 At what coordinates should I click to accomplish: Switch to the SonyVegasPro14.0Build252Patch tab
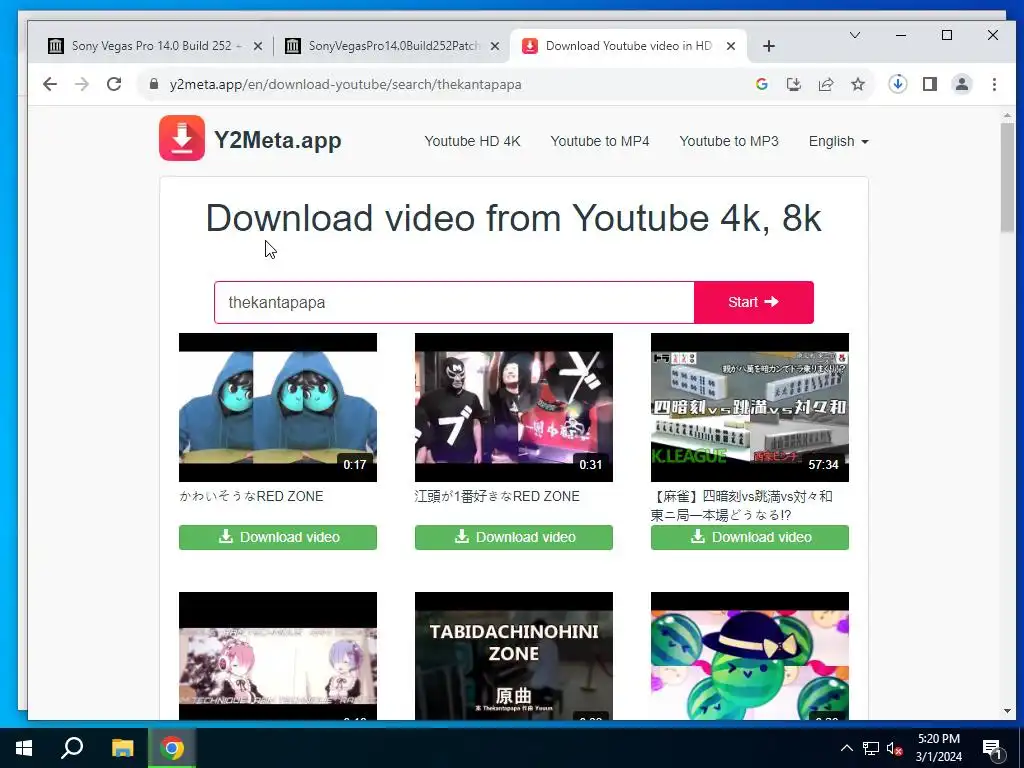(x=392, y=46)
